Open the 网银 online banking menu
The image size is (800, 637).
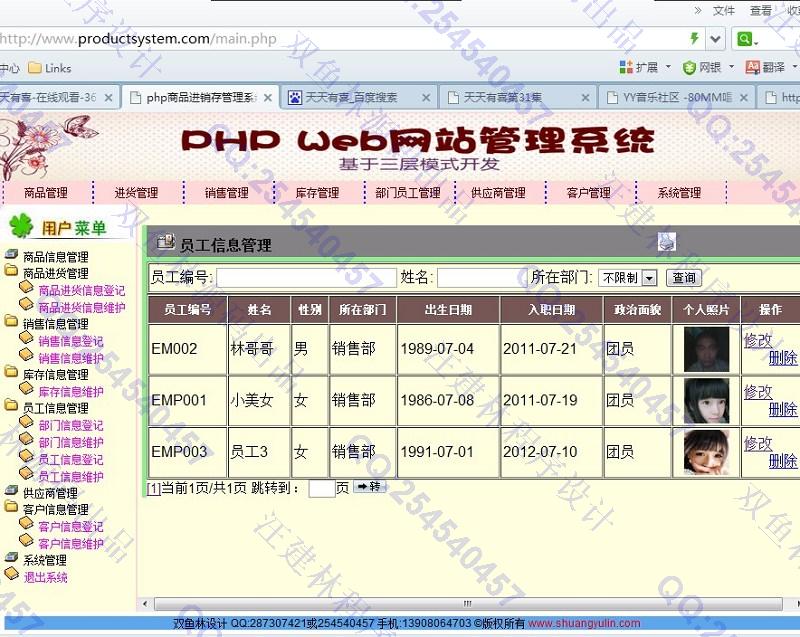tap(708, 67)
